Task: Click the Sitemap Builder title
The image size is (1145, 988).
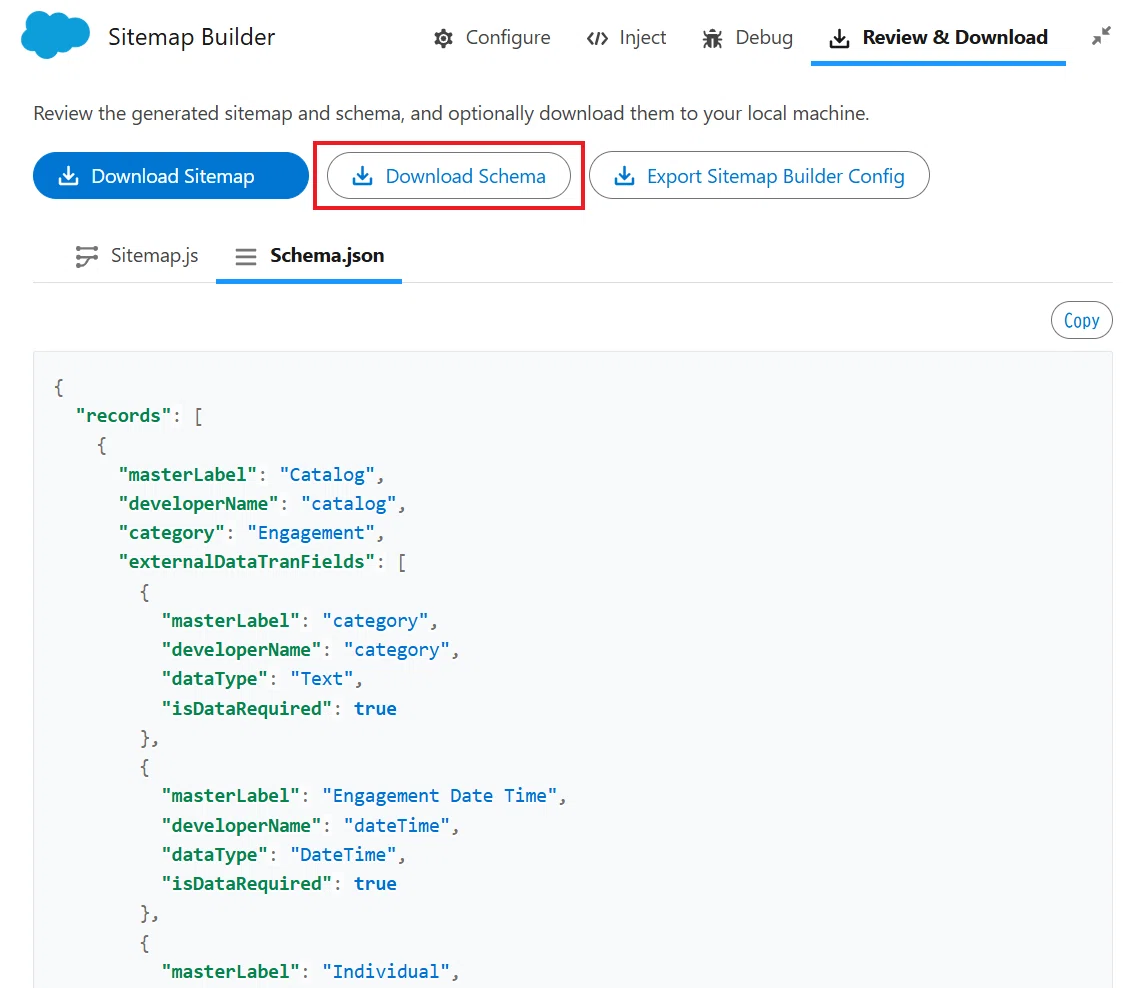Action: pyautogui.click(x=191, y=37)
